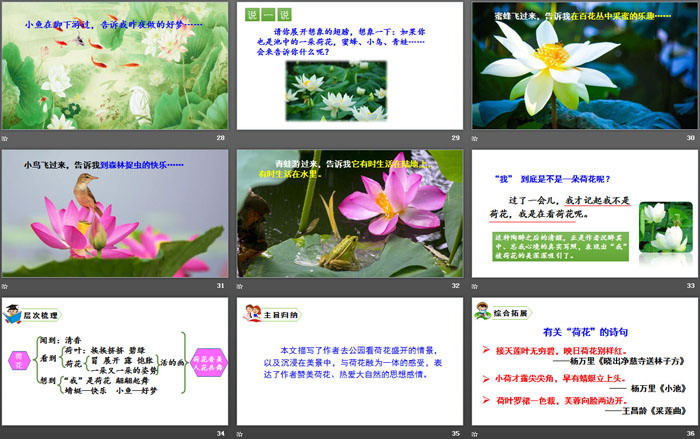The image size is (700, 439).
Task: Select slide 32 with frog on leaf
Action: [350, 213]
